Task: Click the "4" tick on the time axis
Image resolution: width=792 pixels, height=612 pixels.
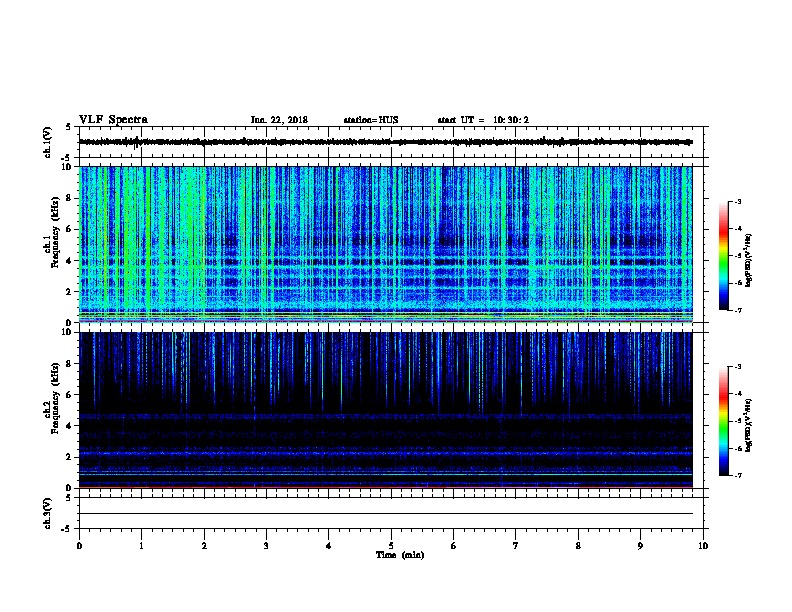Action: click(x=329, y=546)
